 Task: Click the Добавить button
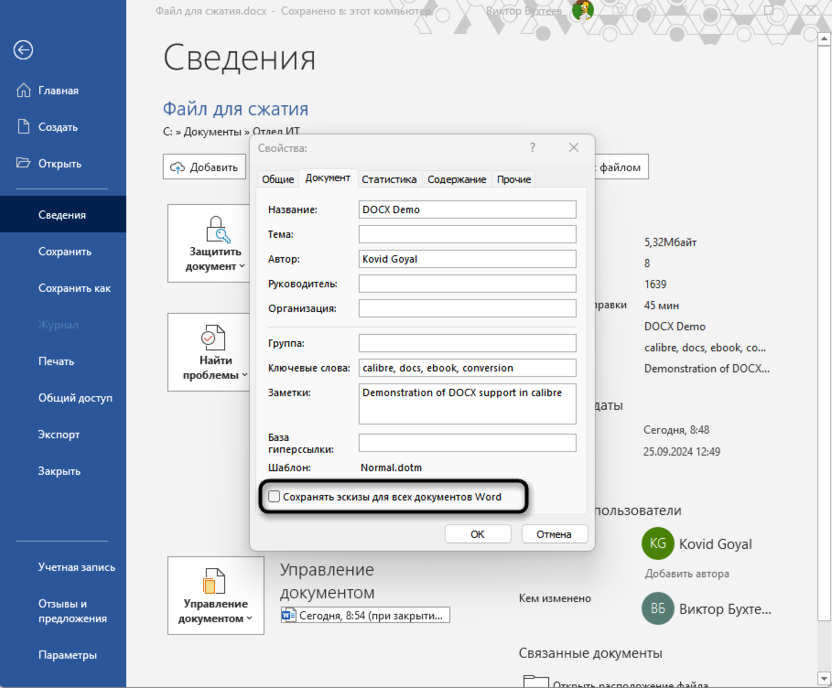pyautogui.click(x=204, y=167)
